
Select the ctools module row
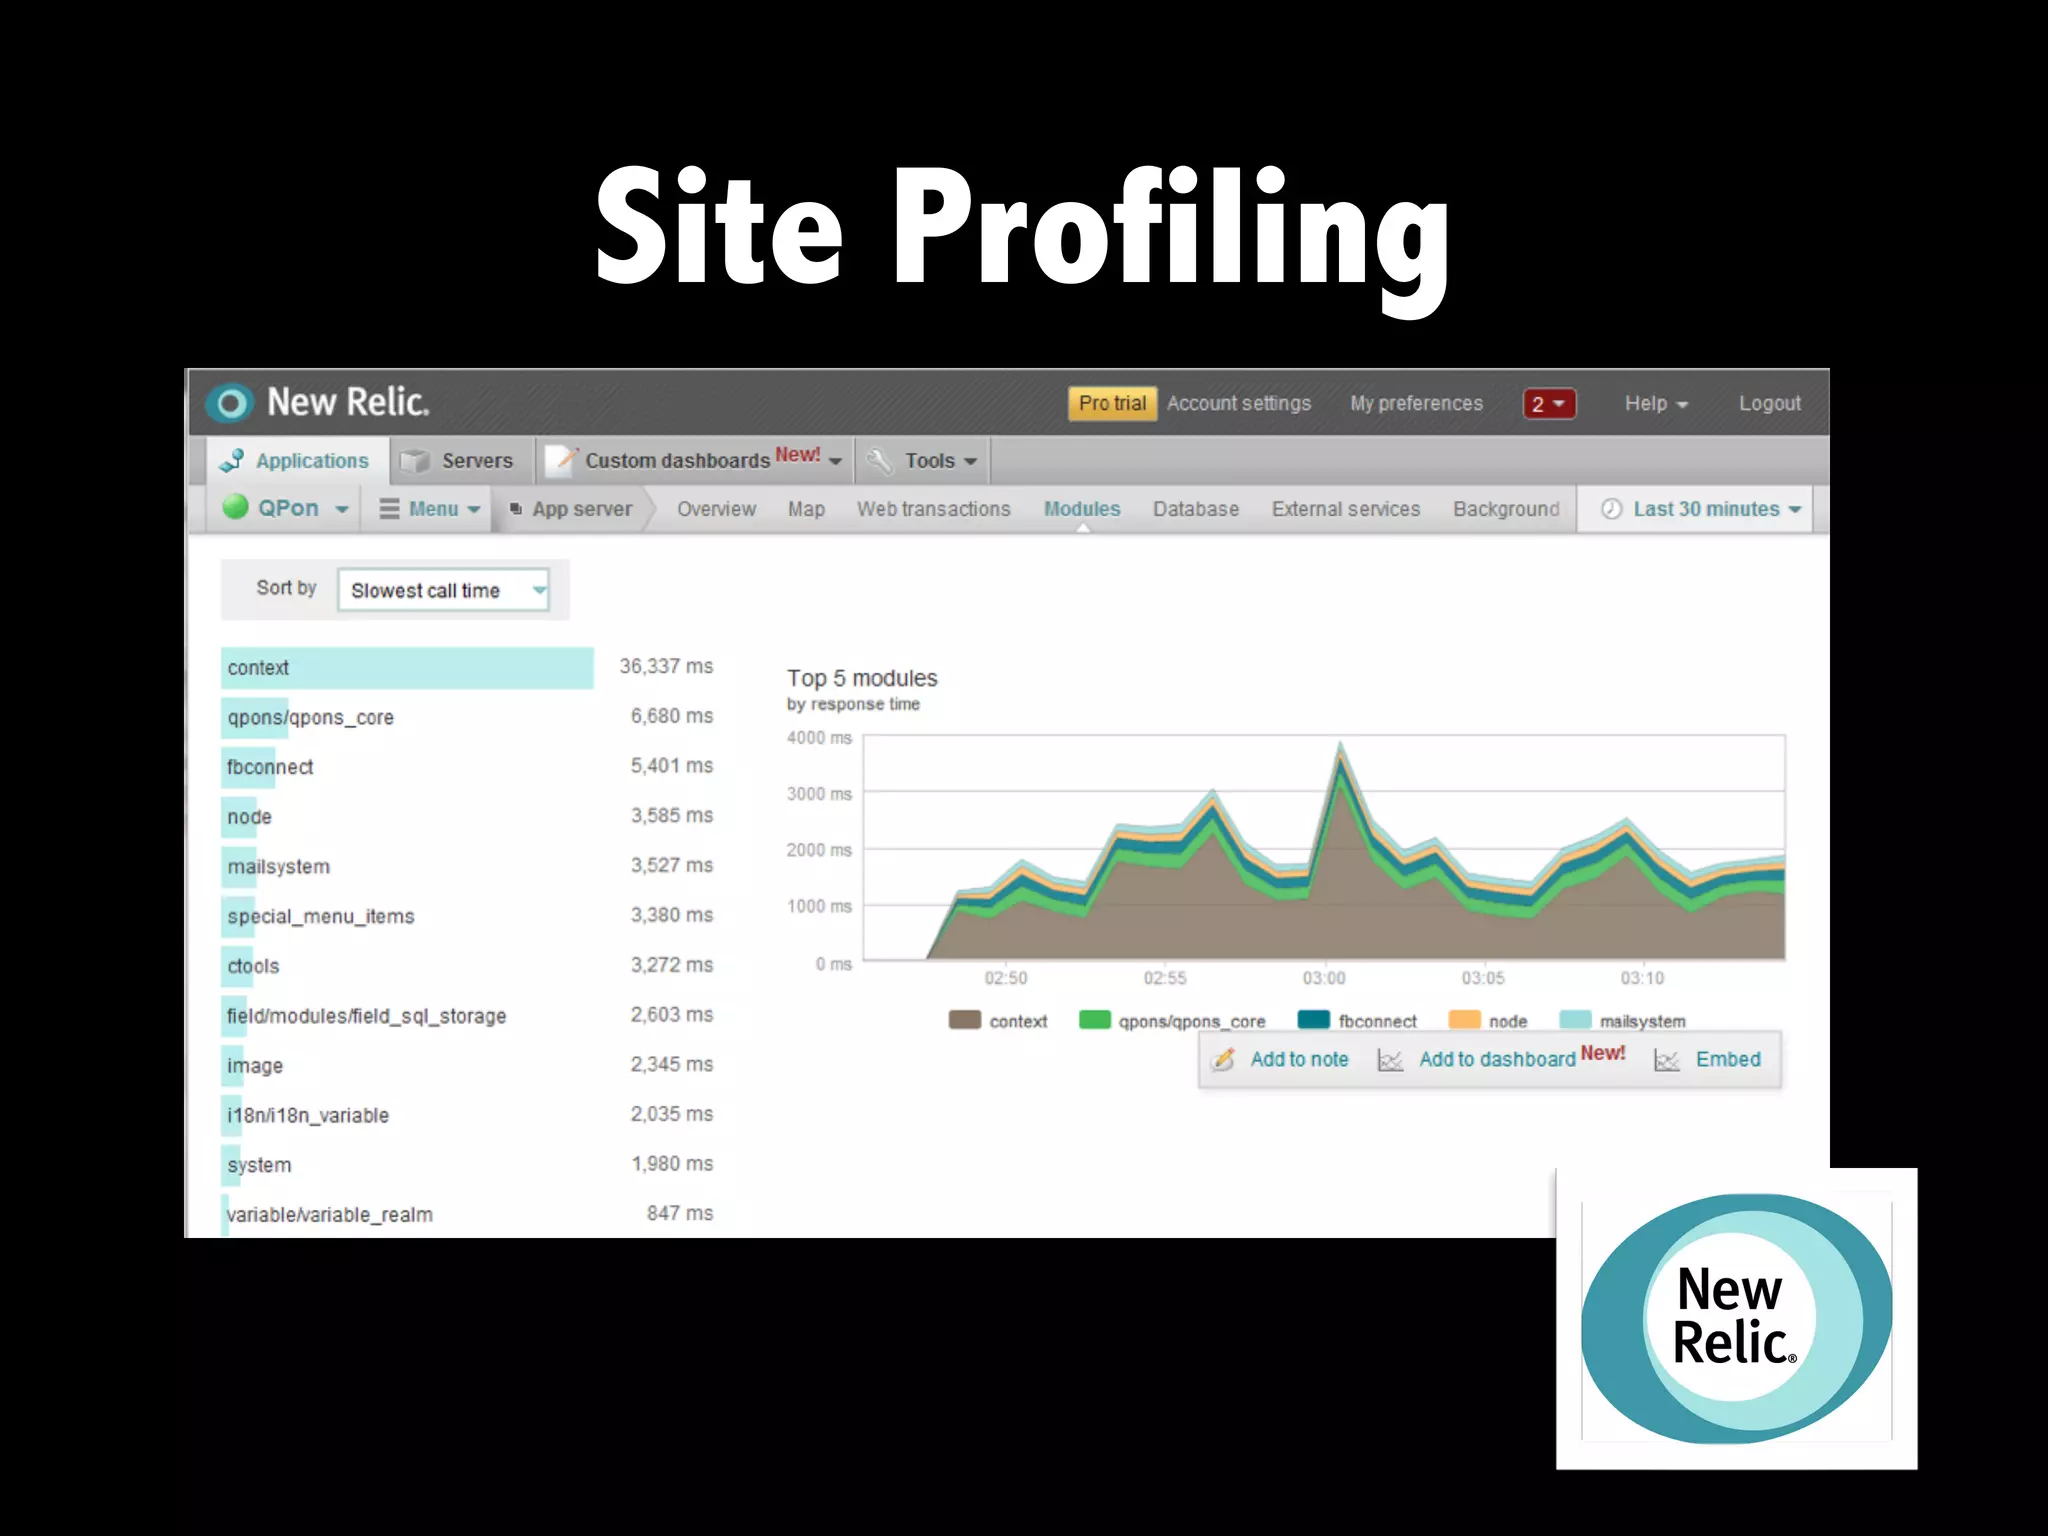[x=468, y=966]
